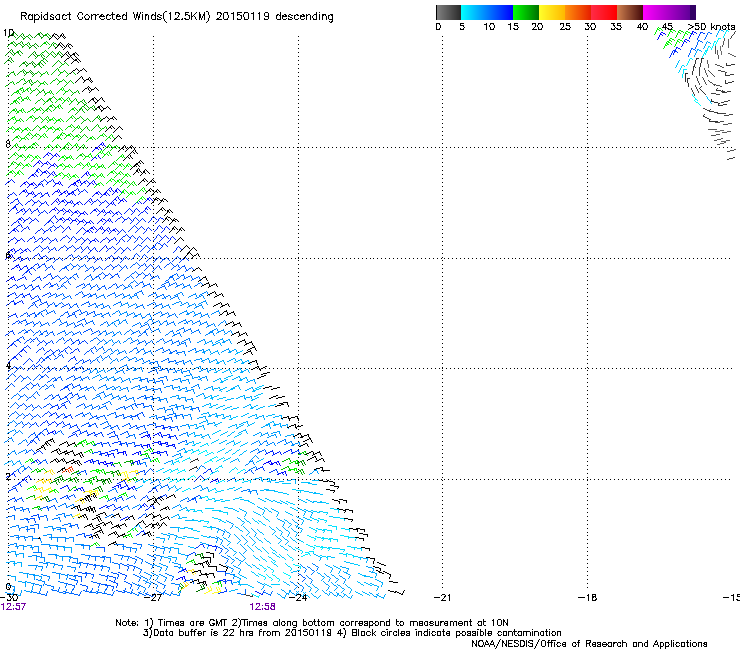This screenshot has height=650, width=740.
Task: Click the brown 35-40 knots legend swatch
Action: [x=630, y=12]
